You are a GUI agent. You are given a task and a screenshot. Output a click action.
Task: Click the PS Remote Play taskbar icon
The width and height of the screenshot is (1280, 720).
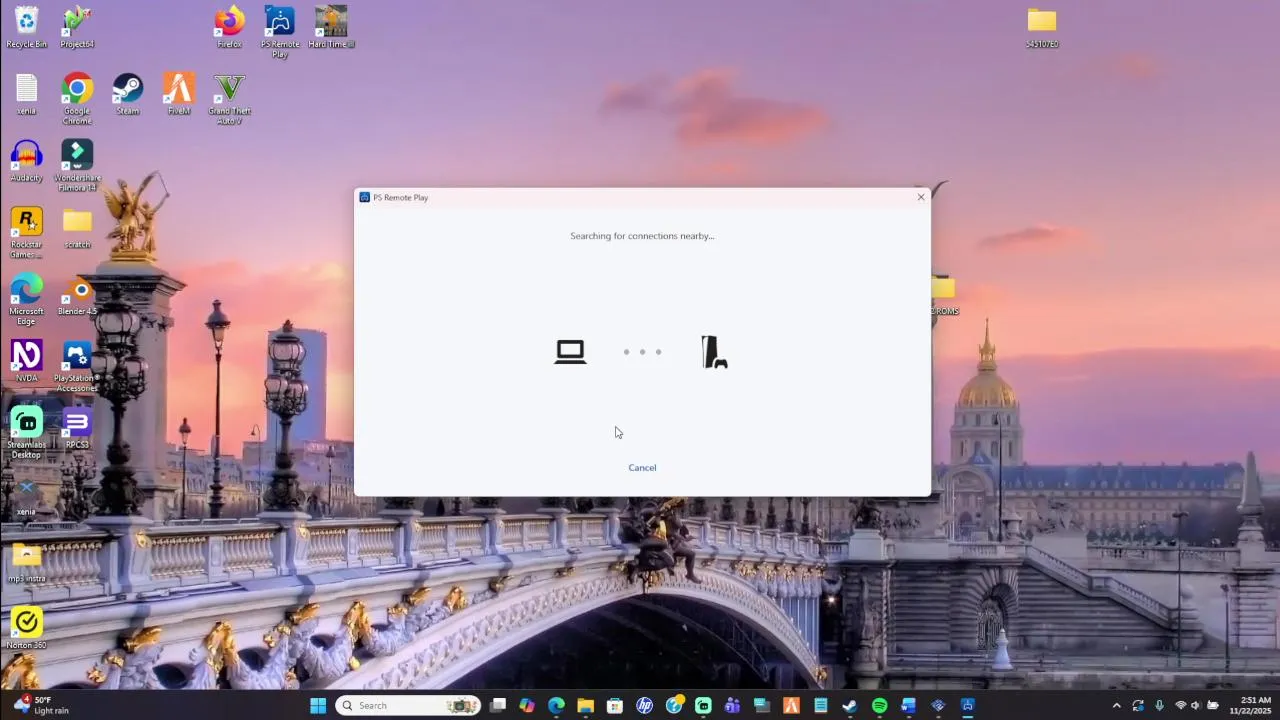pyautogui.click(x=967, y=706)
